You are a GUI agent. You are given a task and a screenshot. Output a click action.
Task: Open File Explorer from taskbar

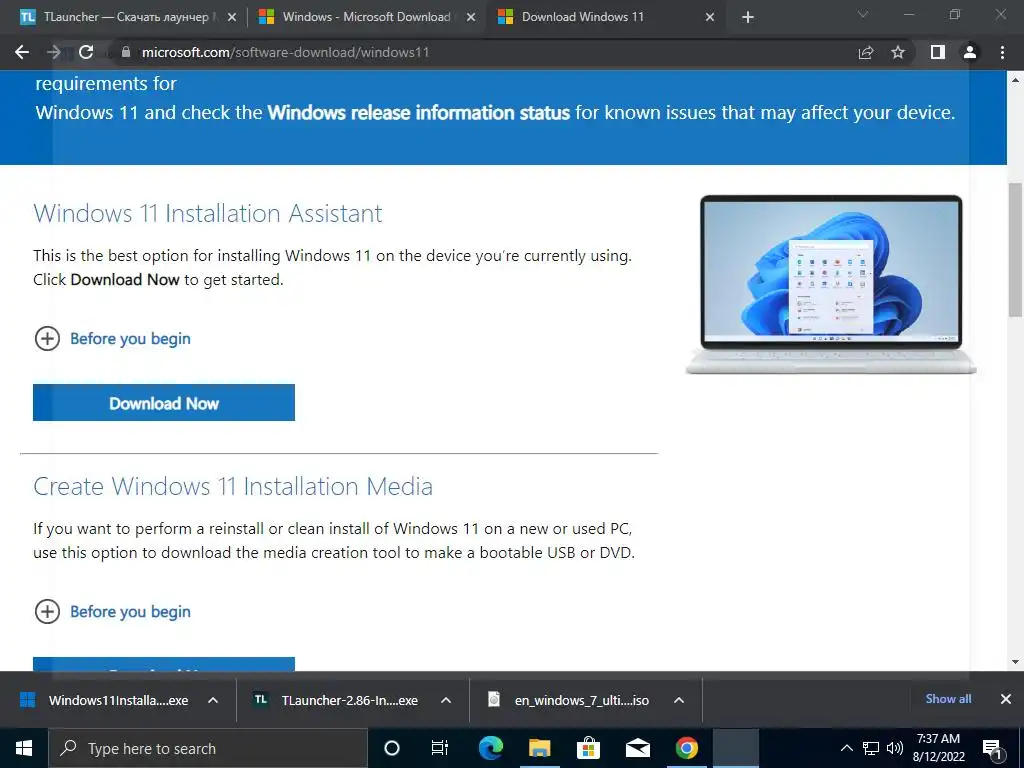539,748
